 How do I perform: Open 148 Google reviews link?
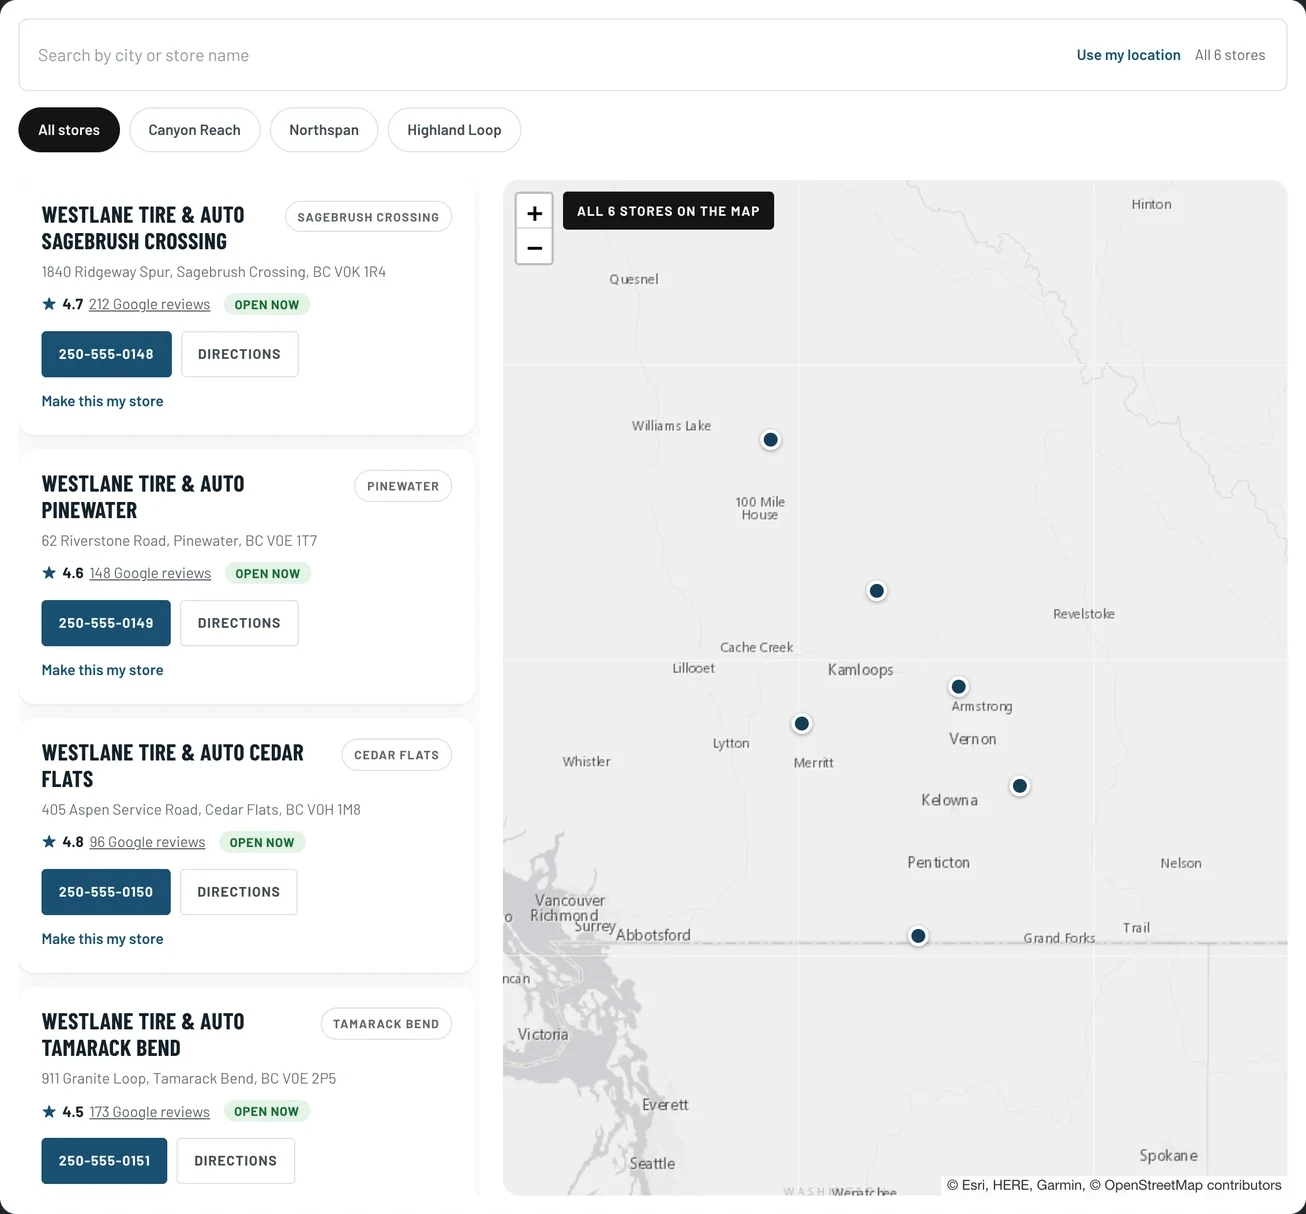pyautogui.click(x=150, y=573)
